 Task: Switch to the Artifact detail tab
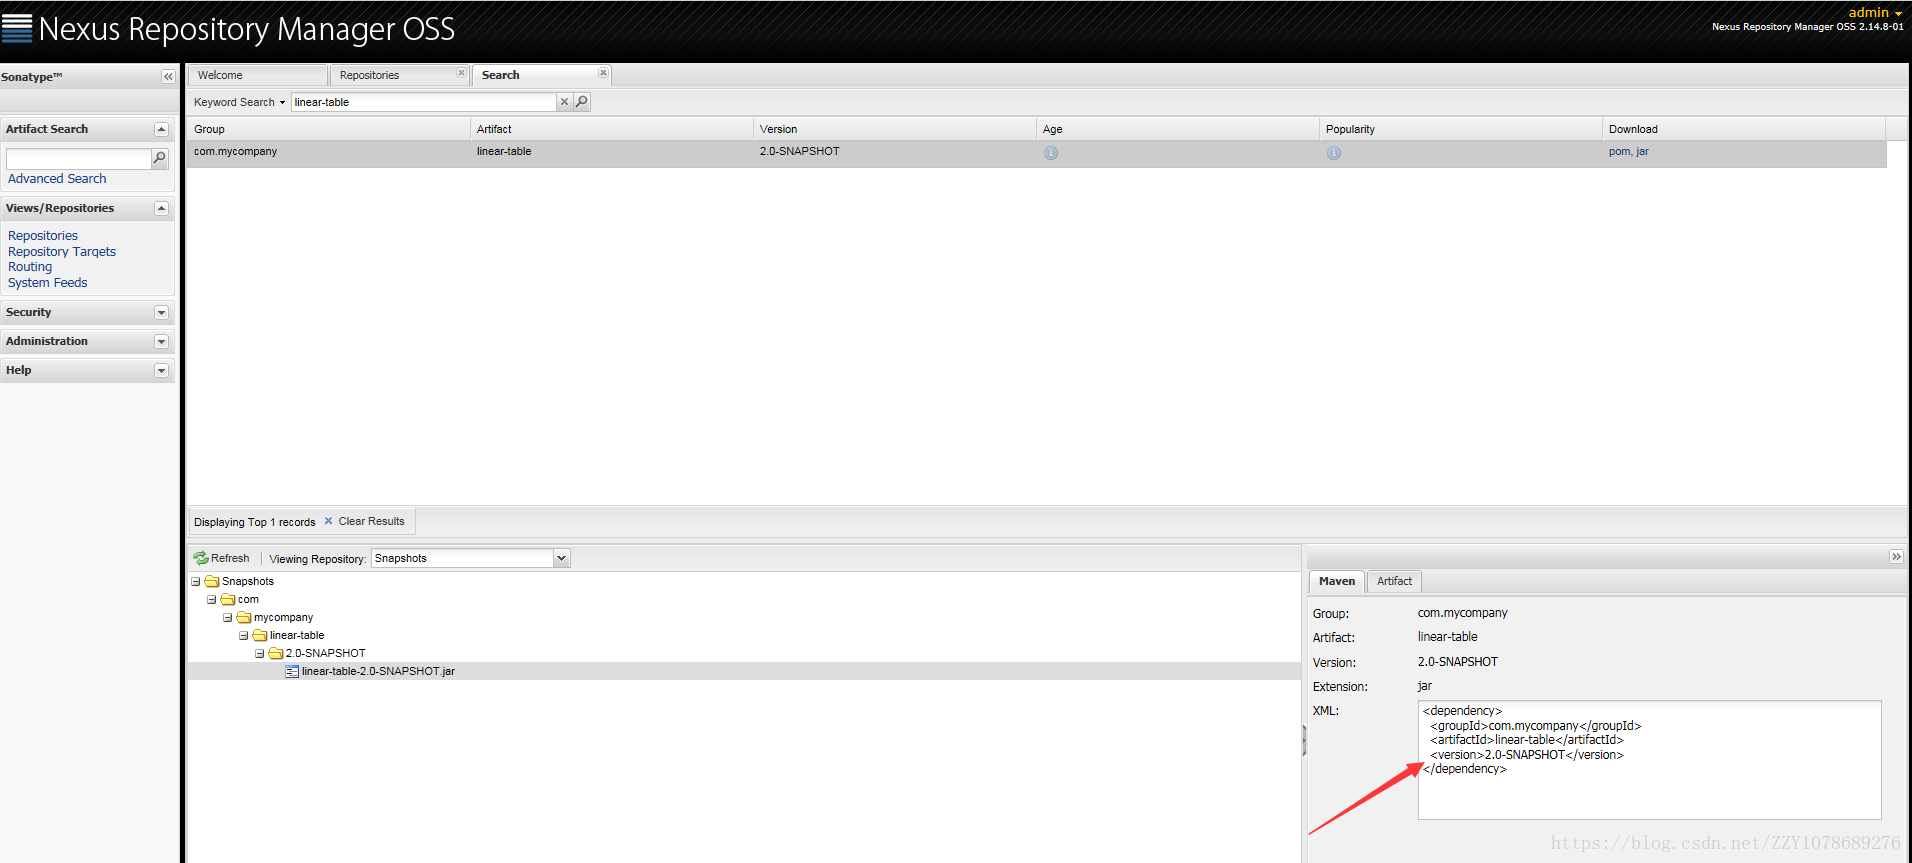coord(1394,581)
